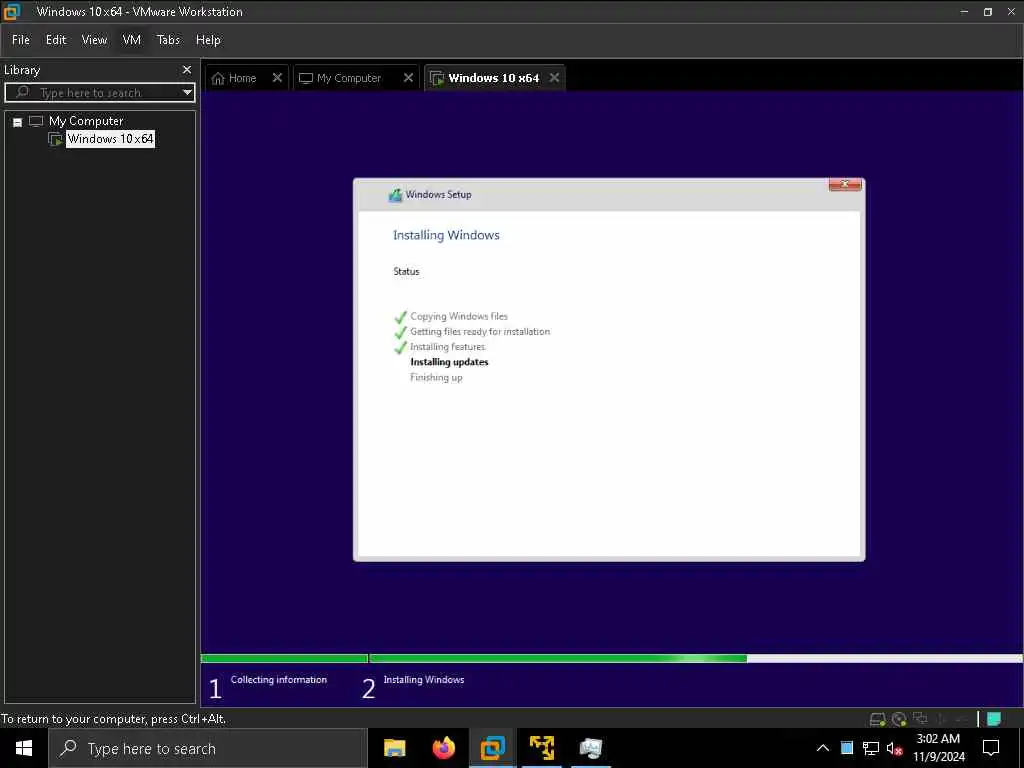This screenshot has height=768, width=1024.
Task: Click the CD/DVD drive status icon in VMware status bar
Action: point(899,719)
